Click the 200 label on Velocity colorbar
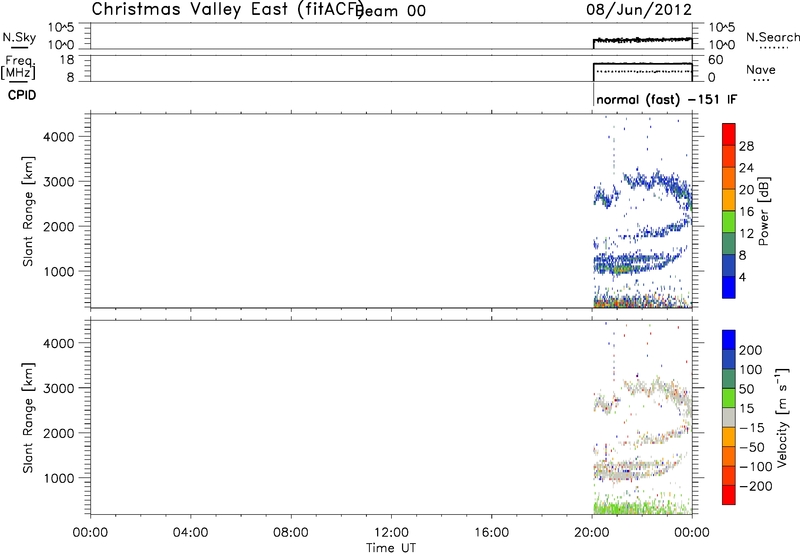This screenshot has height=554, width=800. (x=751, y=350)
